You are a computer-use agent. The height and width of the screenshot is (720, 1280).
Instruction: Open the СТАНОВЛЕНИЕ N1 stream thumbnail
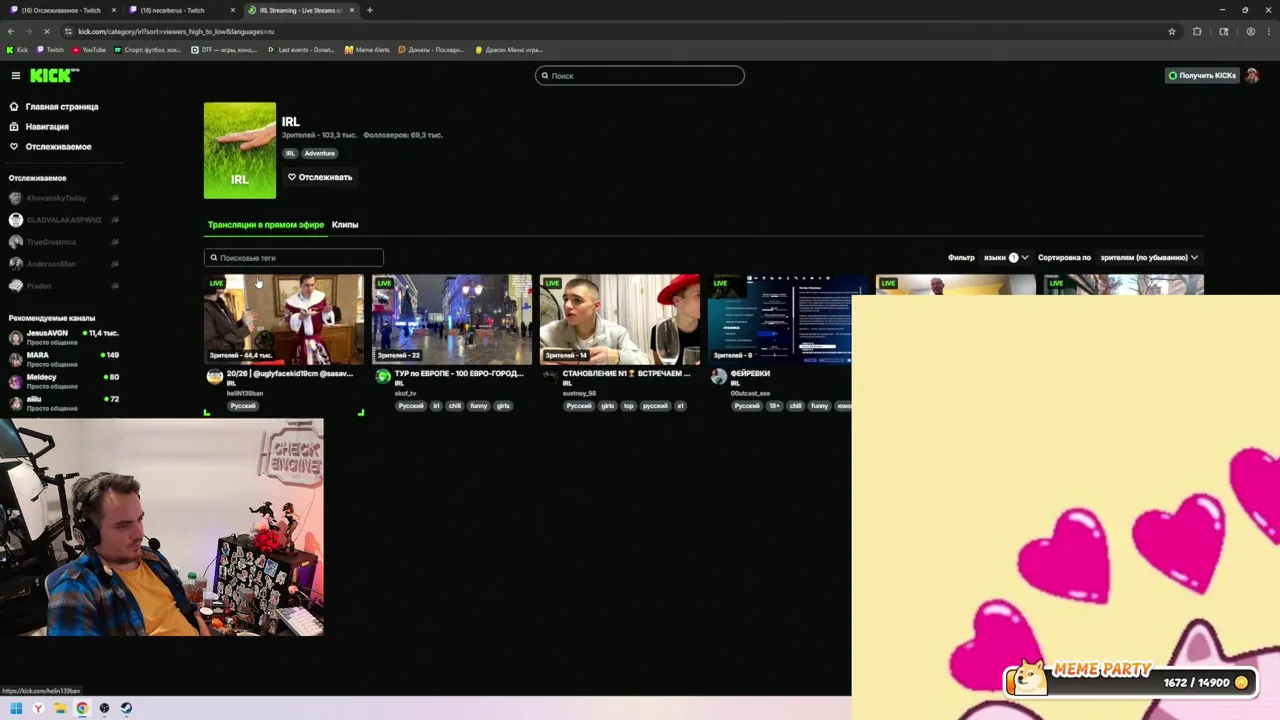(x=620, y=319)
